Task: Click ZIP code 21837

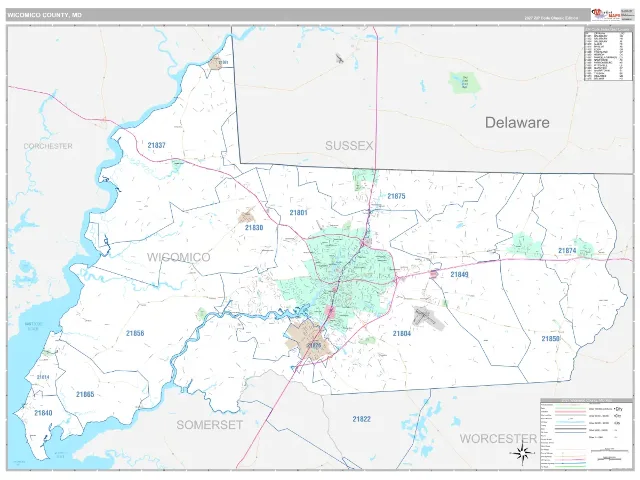Action: pos(156,145)
